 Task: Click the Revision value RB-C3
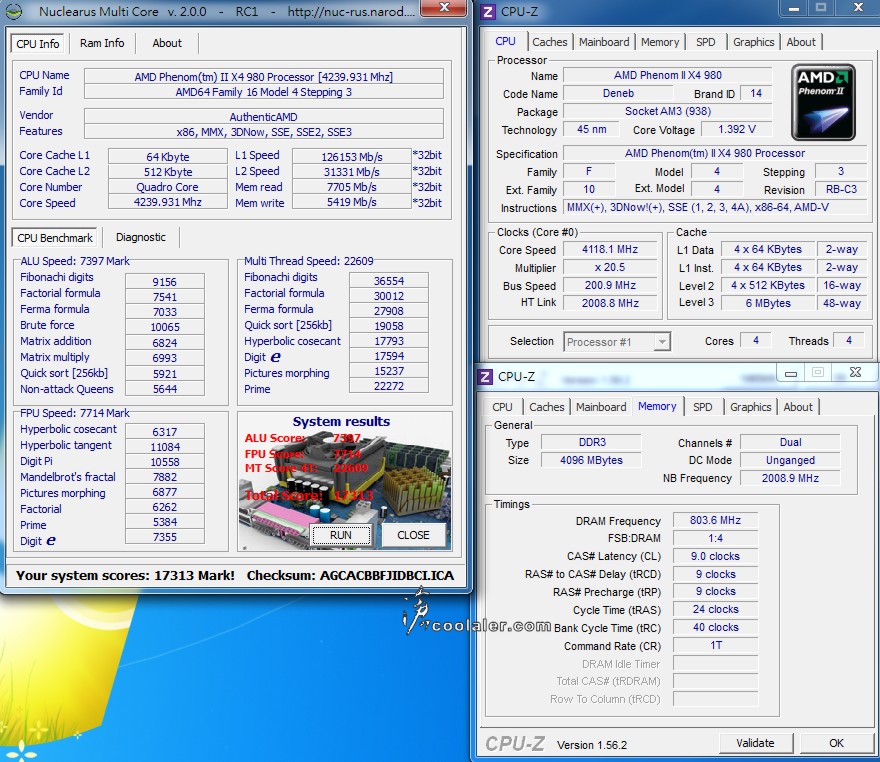841,189
